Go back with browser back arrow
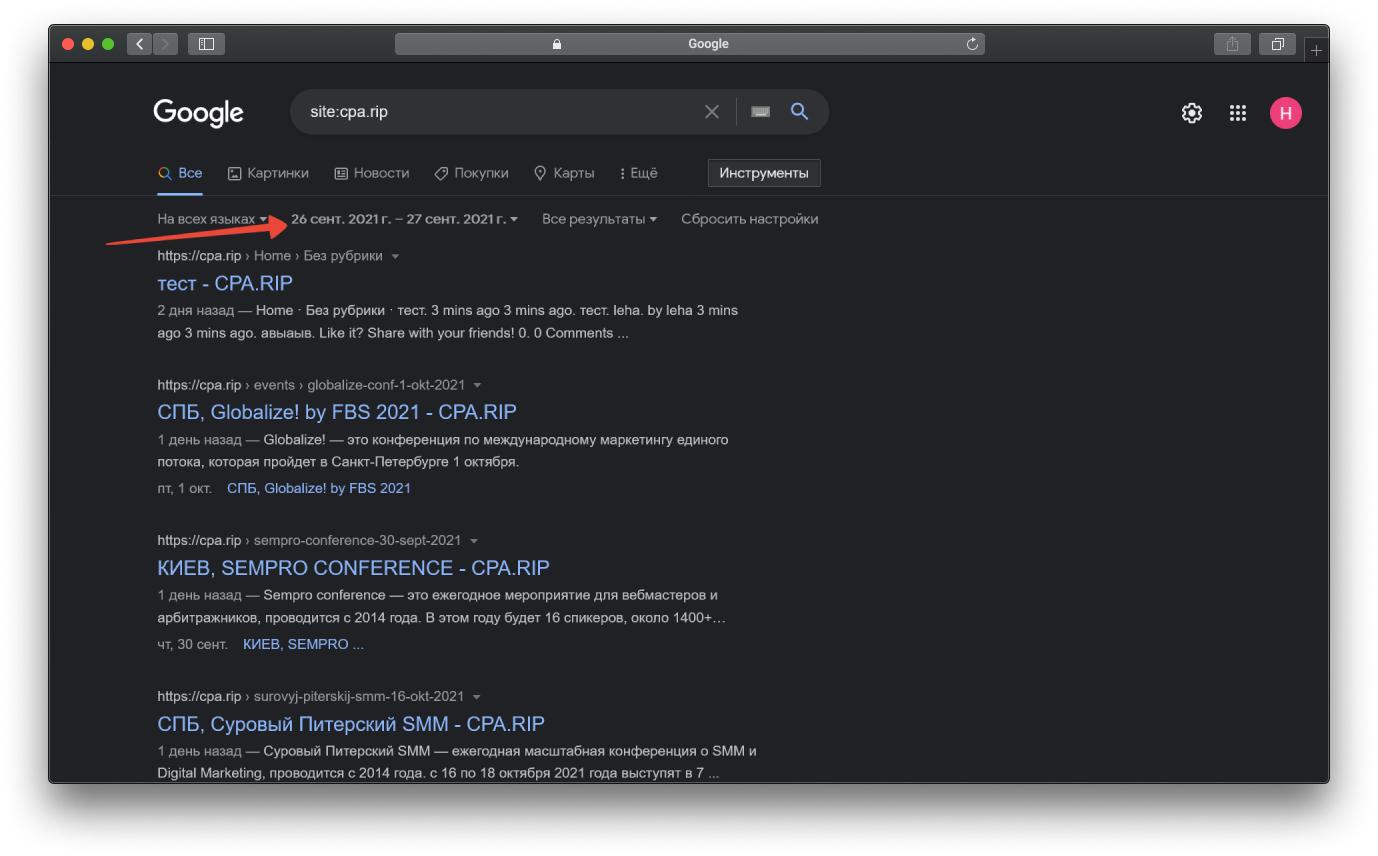The width and height of the screenshot is (1378, 856). tap(140, 44)
